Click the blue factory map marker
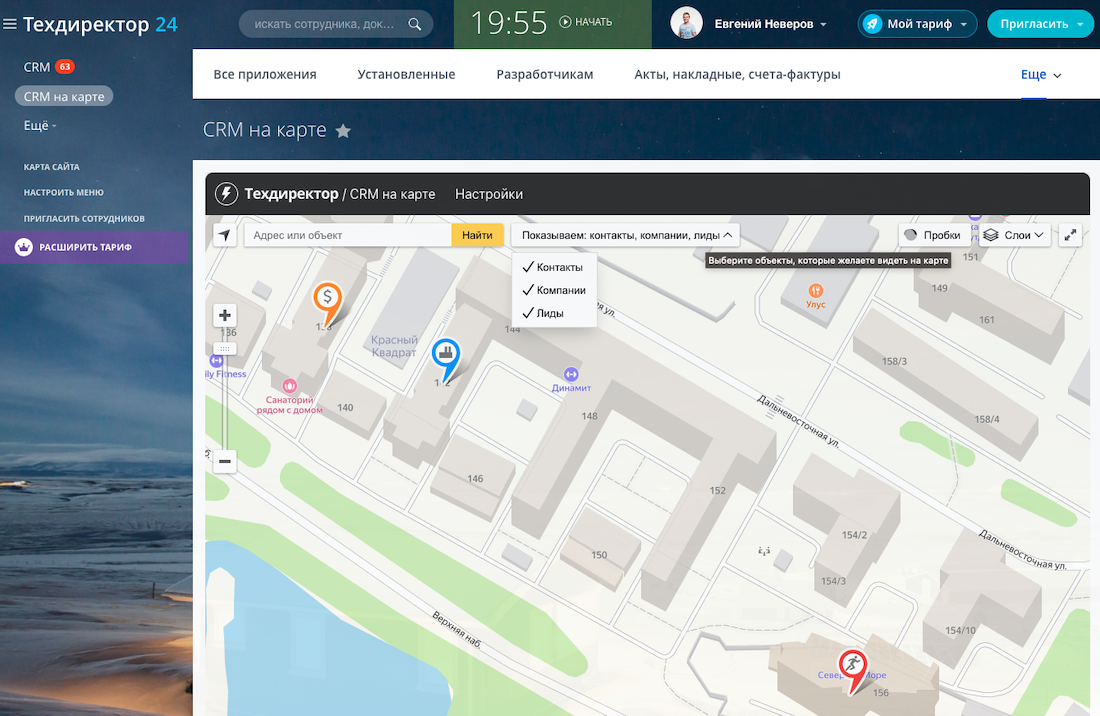 pos(446,354)
